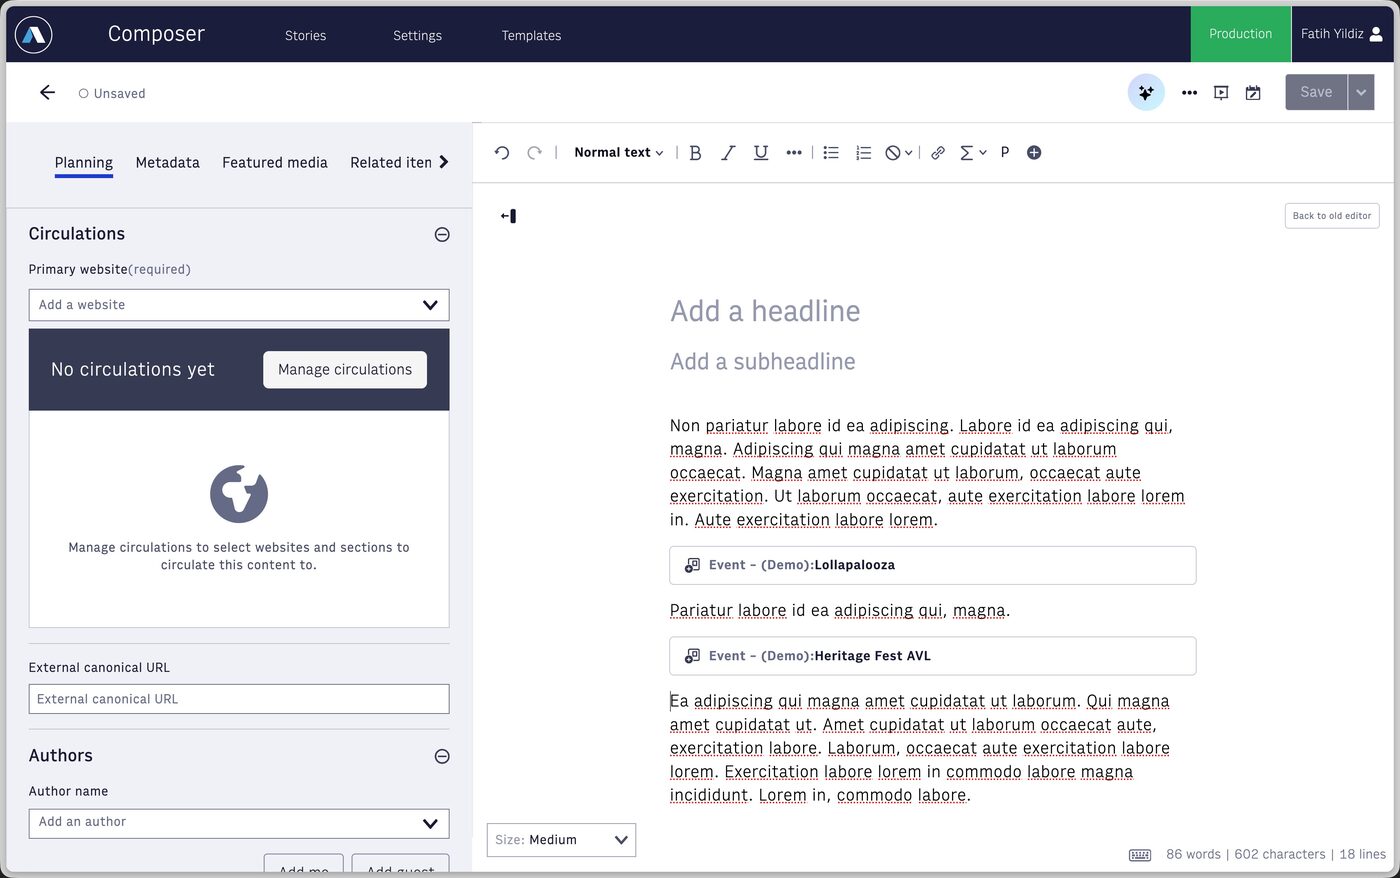
Task: Click the globe circulations illustration
Action: coord(239,493)
